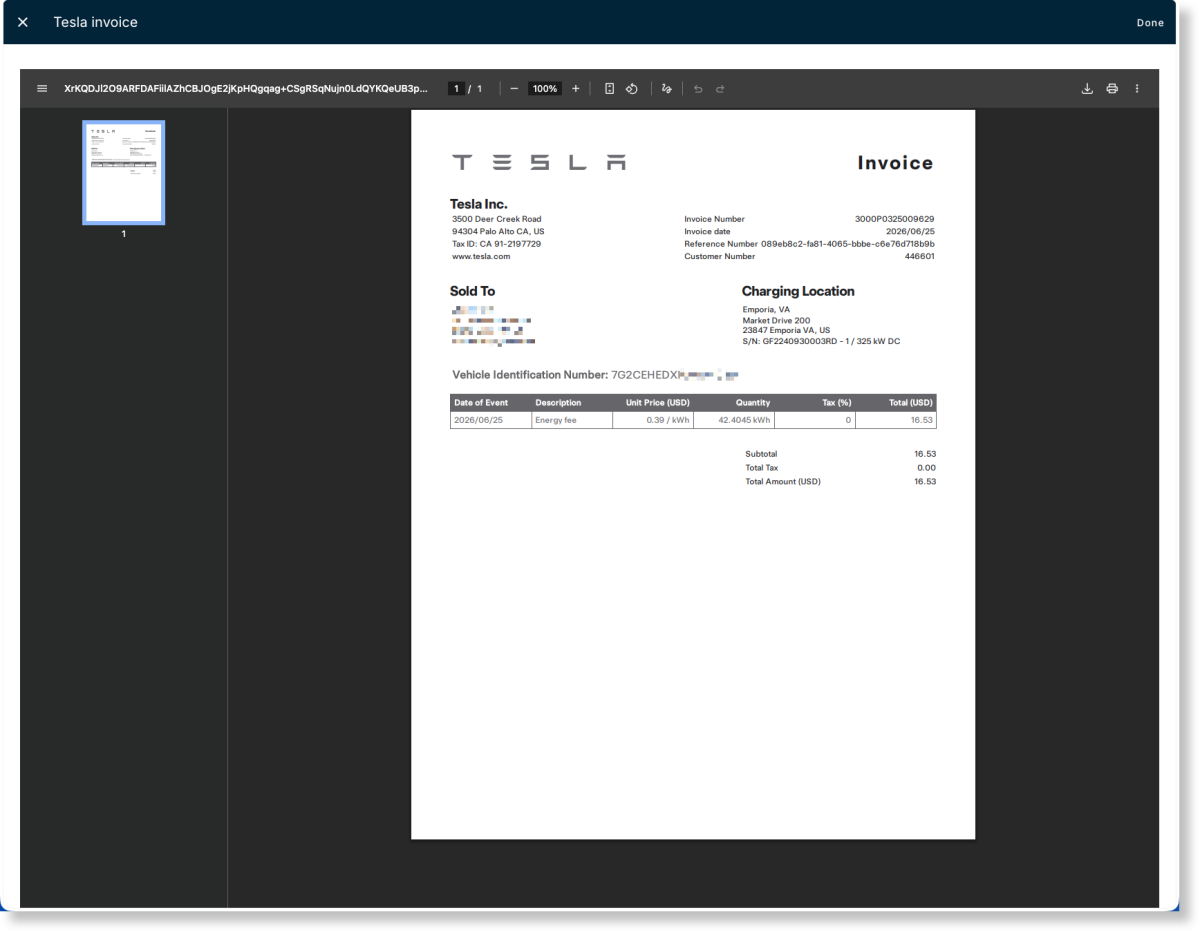The image size is (1200, 932).
Task: Toggle the PDF sidebar menu icon
Action: (42, 89)
